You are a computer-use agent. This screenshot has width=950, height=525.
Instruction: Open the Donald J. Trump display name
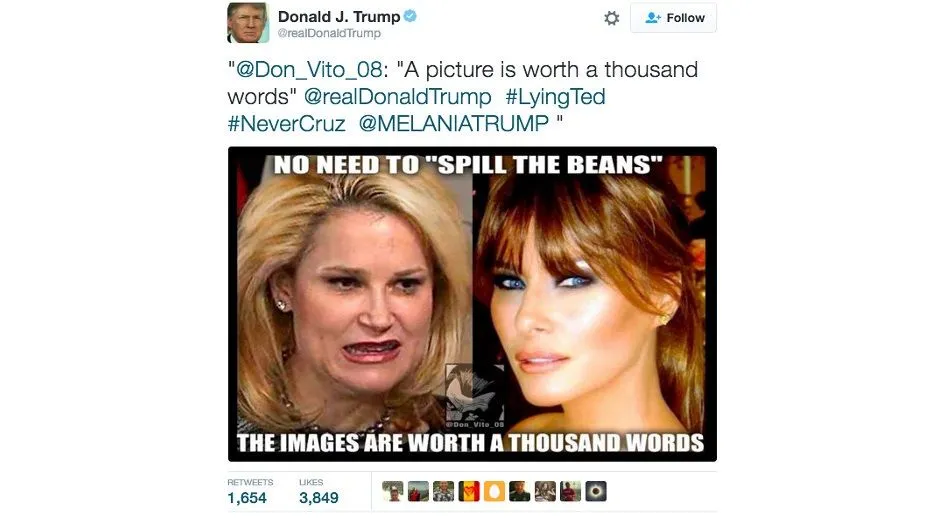pyautogui.click(x=339, y=17)
